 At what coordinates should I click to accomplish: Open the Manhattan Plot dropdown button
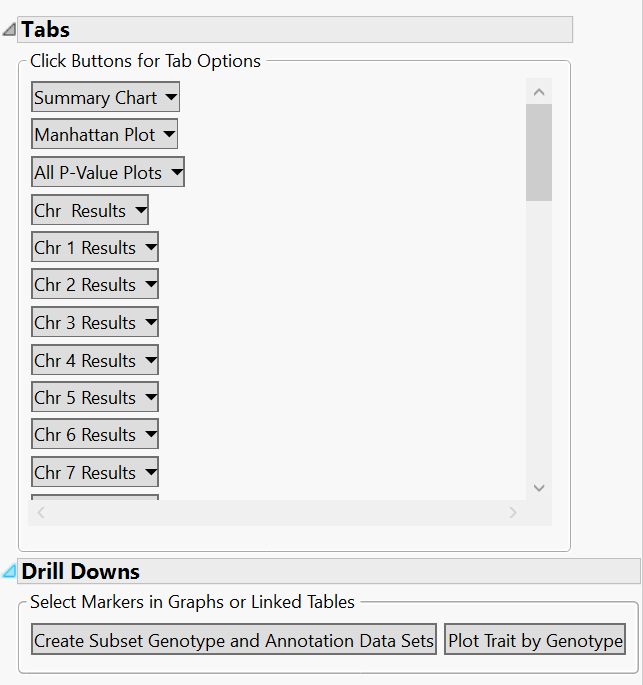[104, 135]
